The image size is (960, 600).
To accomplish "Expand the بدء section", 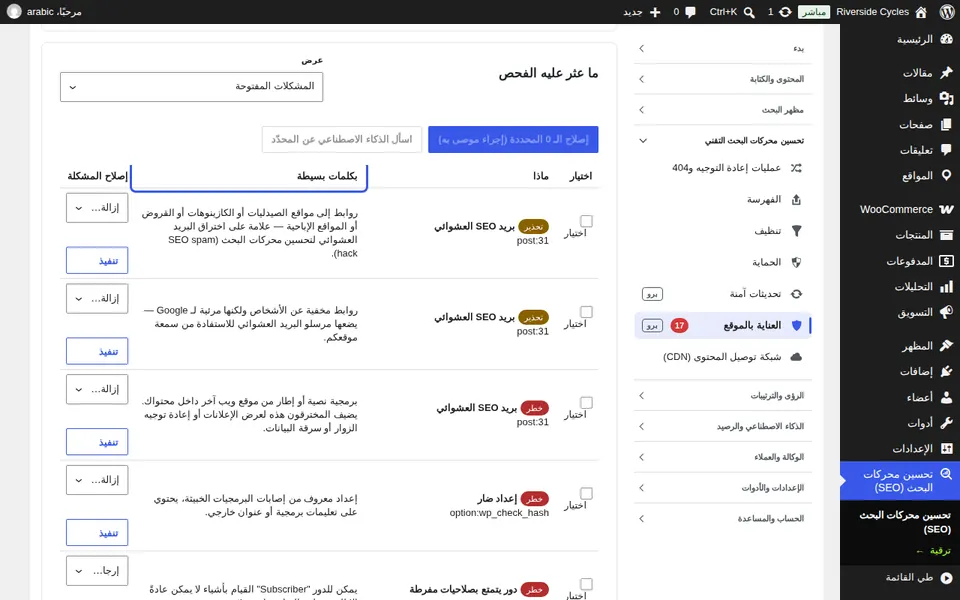I will tap(723, 48).
